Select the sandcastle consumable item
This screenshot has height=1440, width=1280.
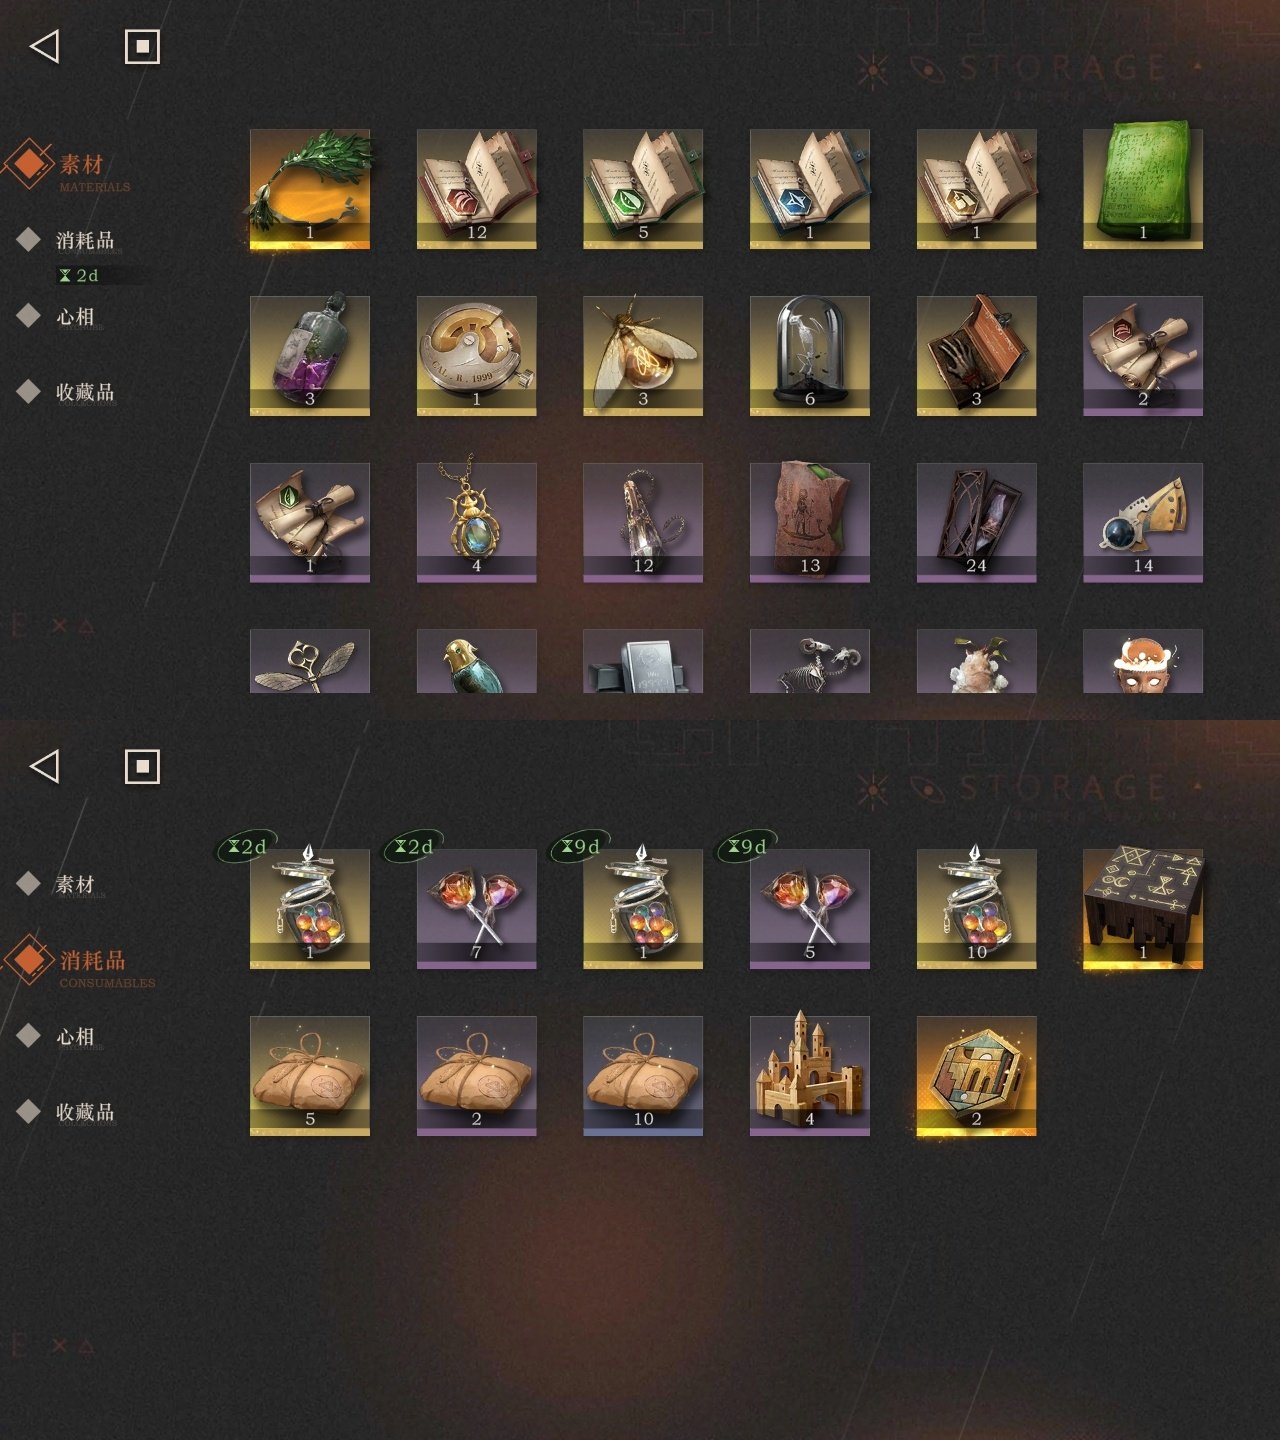[x=810, y=1076]
